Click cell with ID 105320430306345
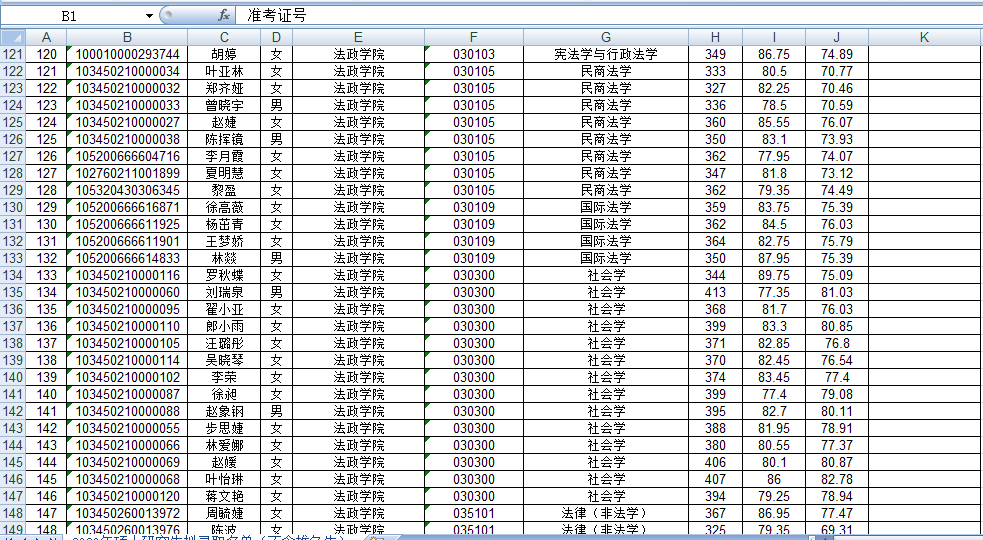The height and width of the screenshot is (540, 983). tap(127, 190)
